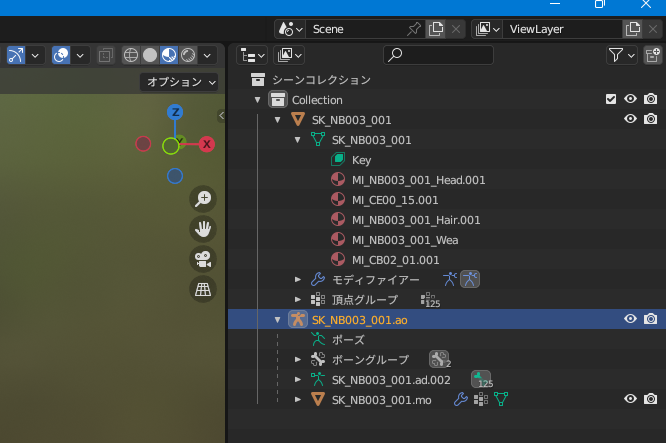This screenshot has height=443, width=666.
Task: Remove the ViewLayer
Action: pyautogui.click(x=653, y=29)
